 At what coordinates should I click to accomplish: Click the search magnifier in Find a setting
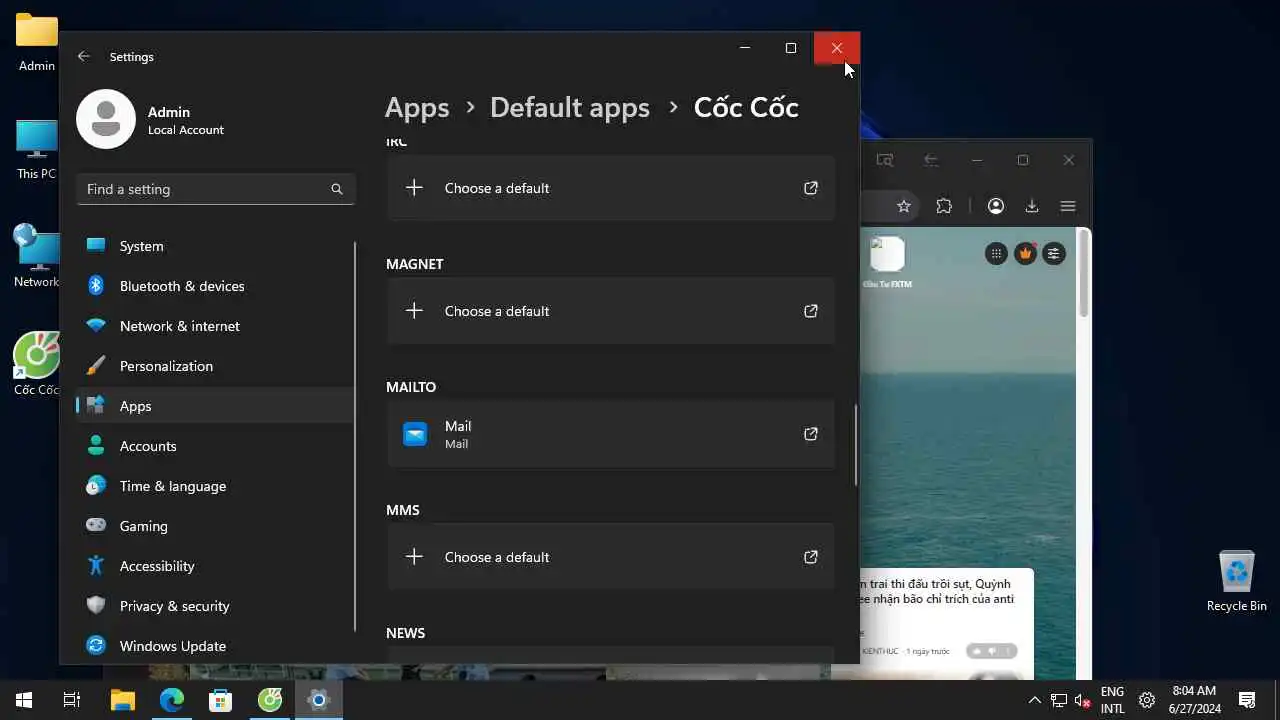(337, 189)
